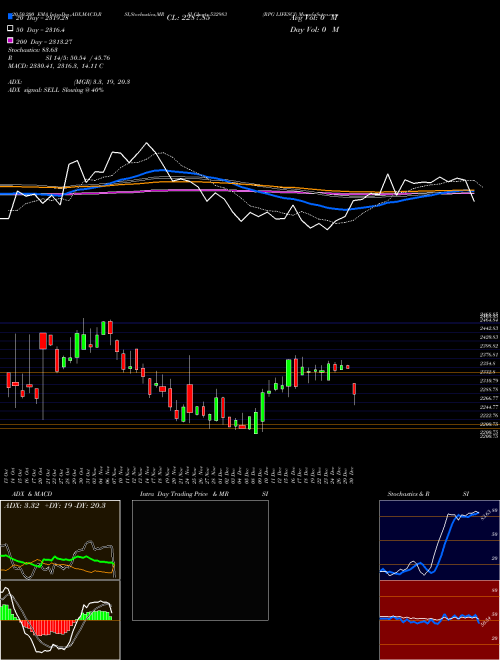Open the blue Stochastics chart panel
500x660 pixels.
[439, 540]
